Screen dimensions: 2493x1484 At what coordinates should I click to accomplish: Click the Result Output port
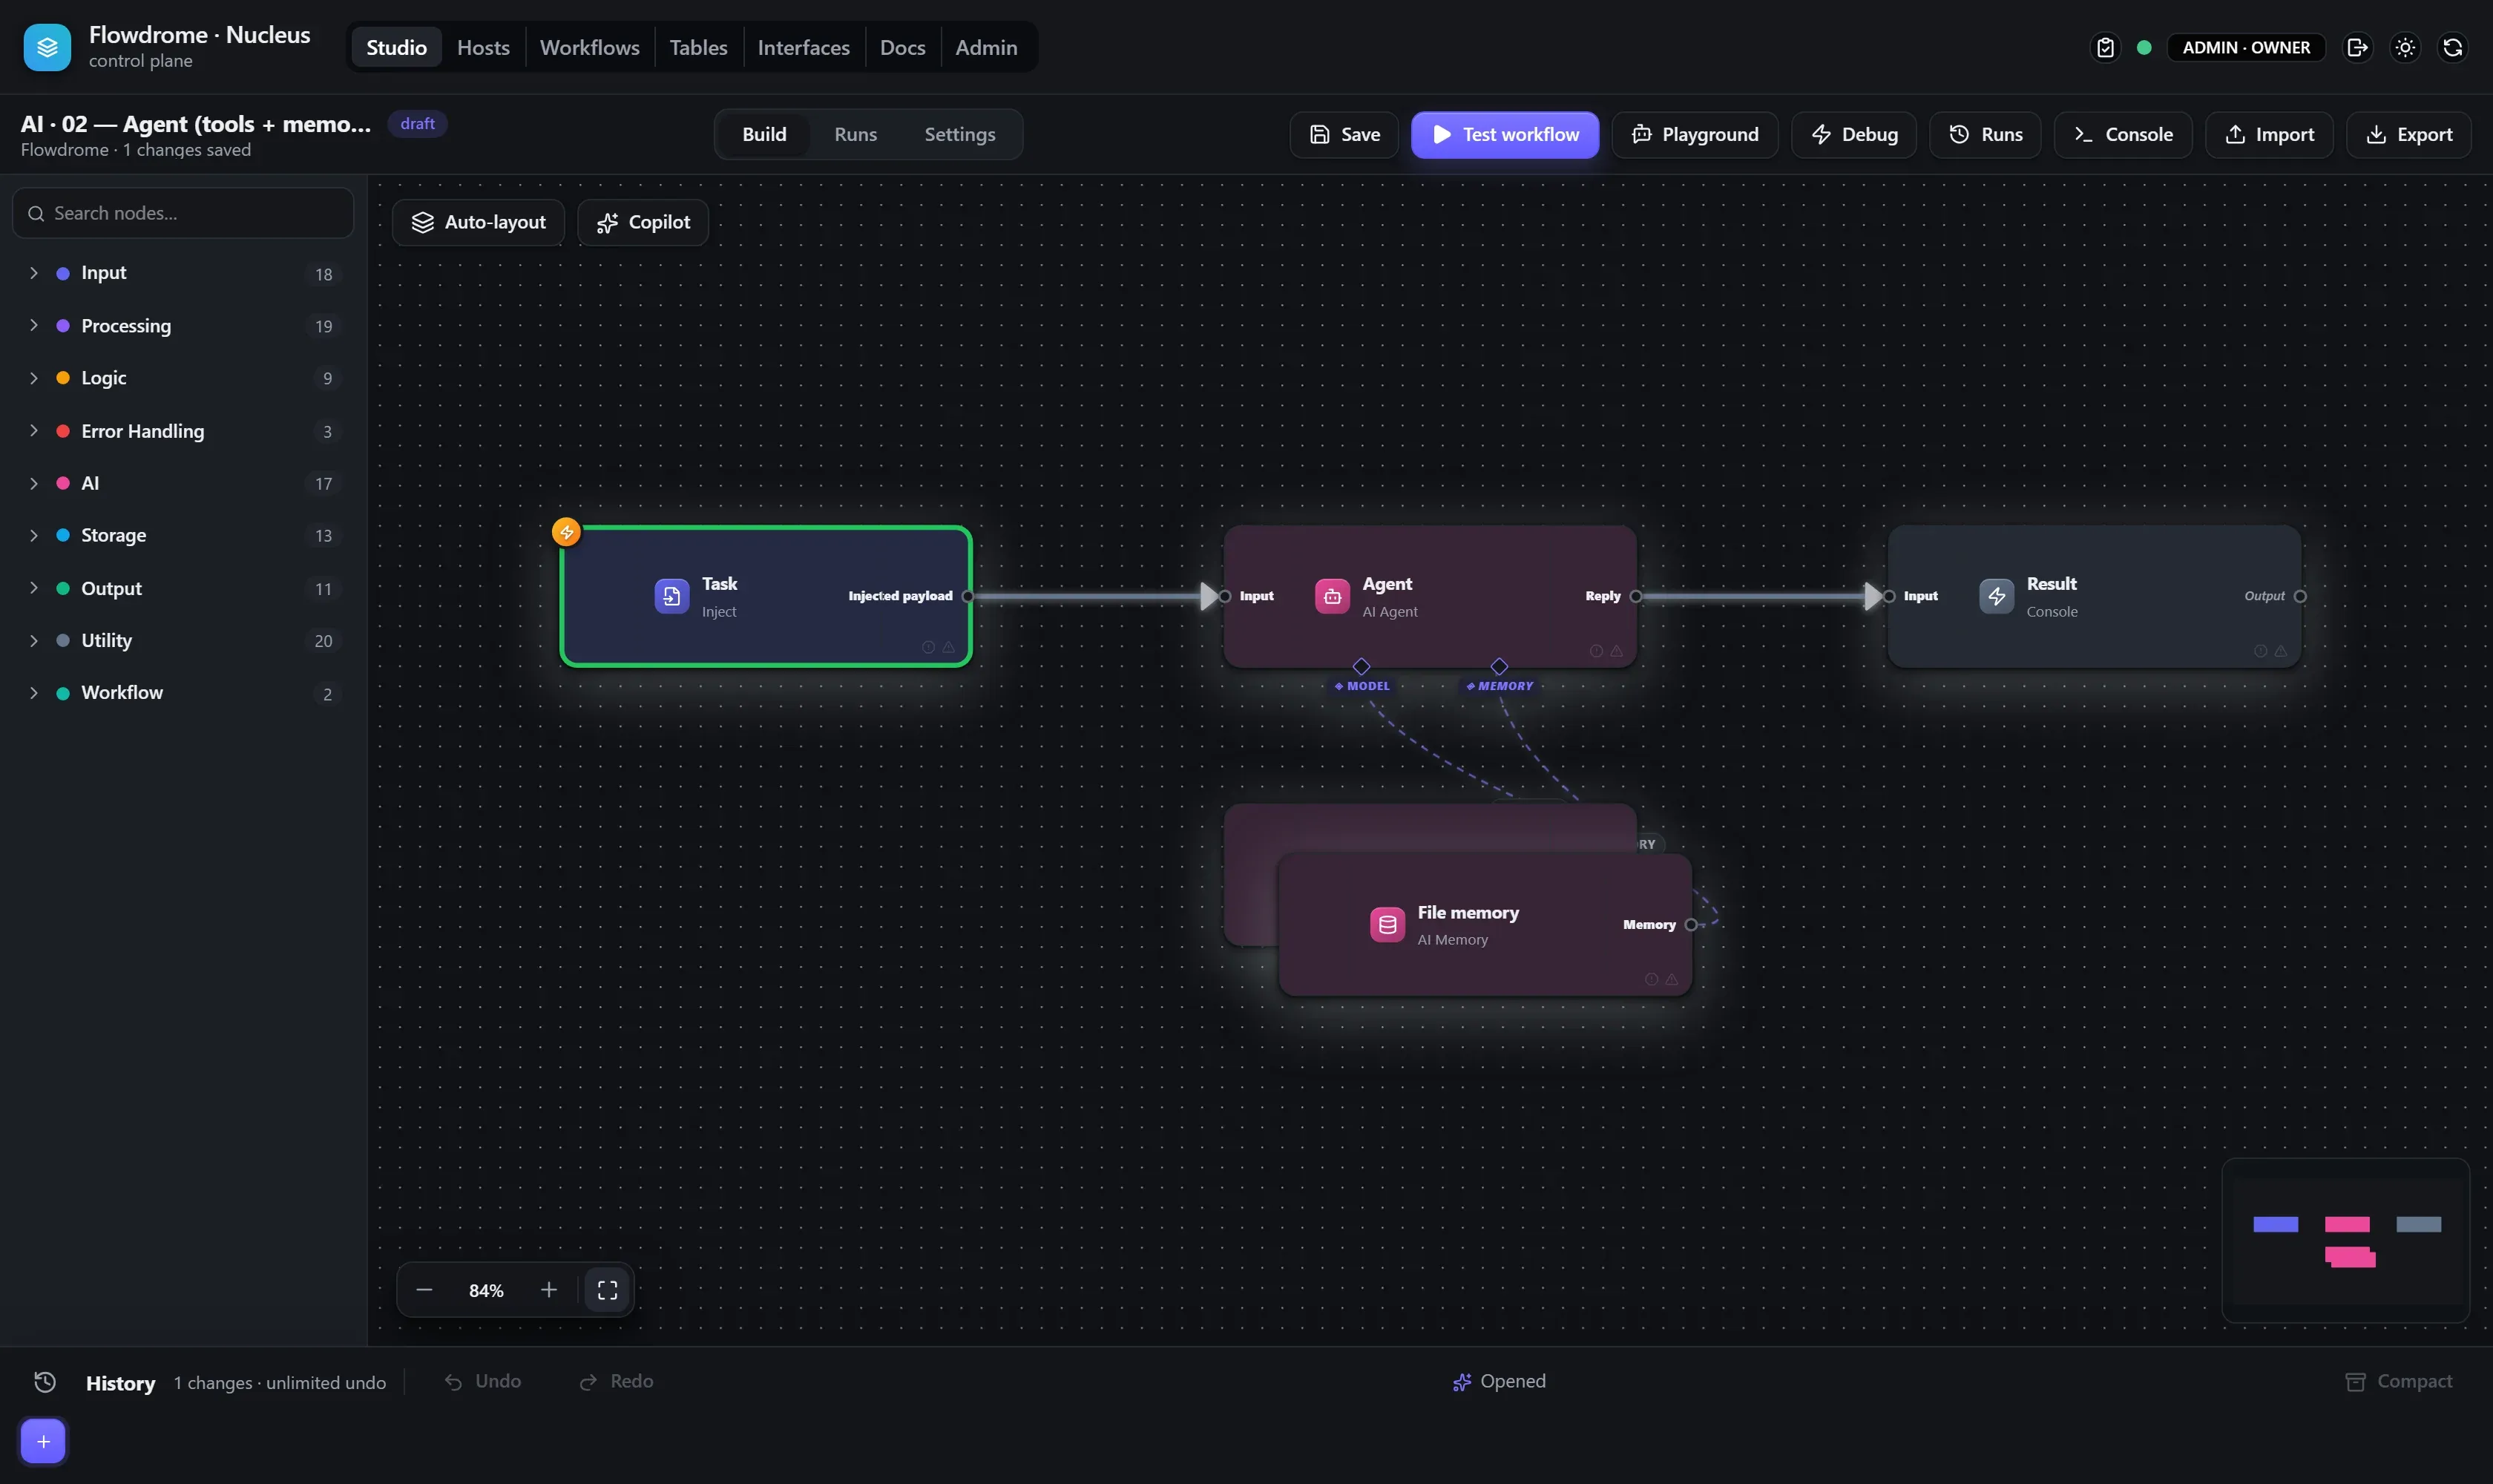(x=2300, y=596)
